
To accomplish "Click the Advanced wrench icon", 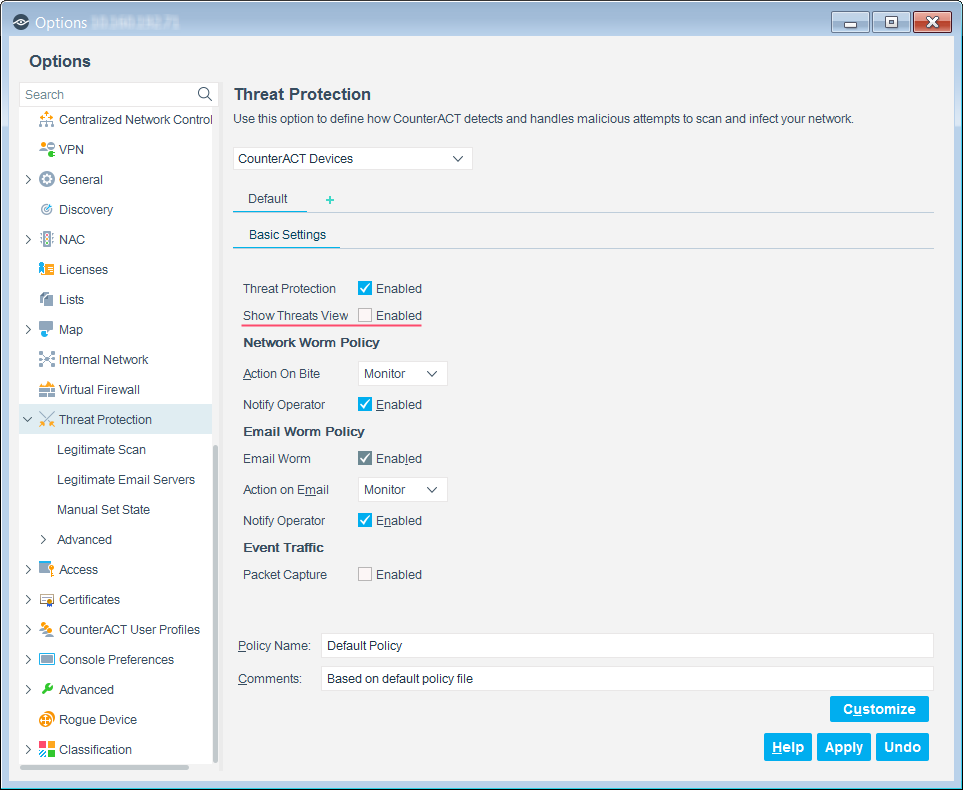I will coord(47,689).
